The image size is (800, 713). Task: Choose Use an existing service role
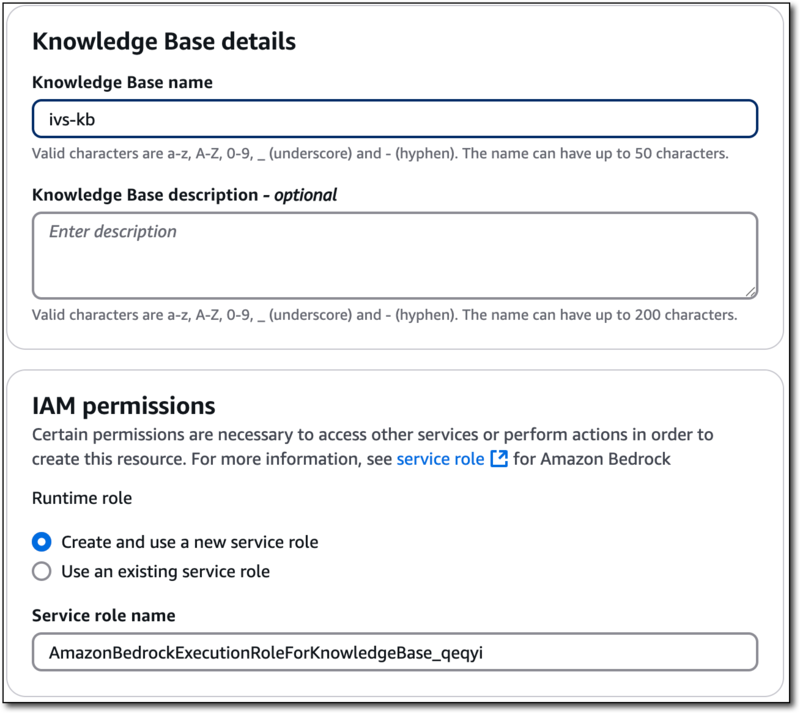click(40, 571)
